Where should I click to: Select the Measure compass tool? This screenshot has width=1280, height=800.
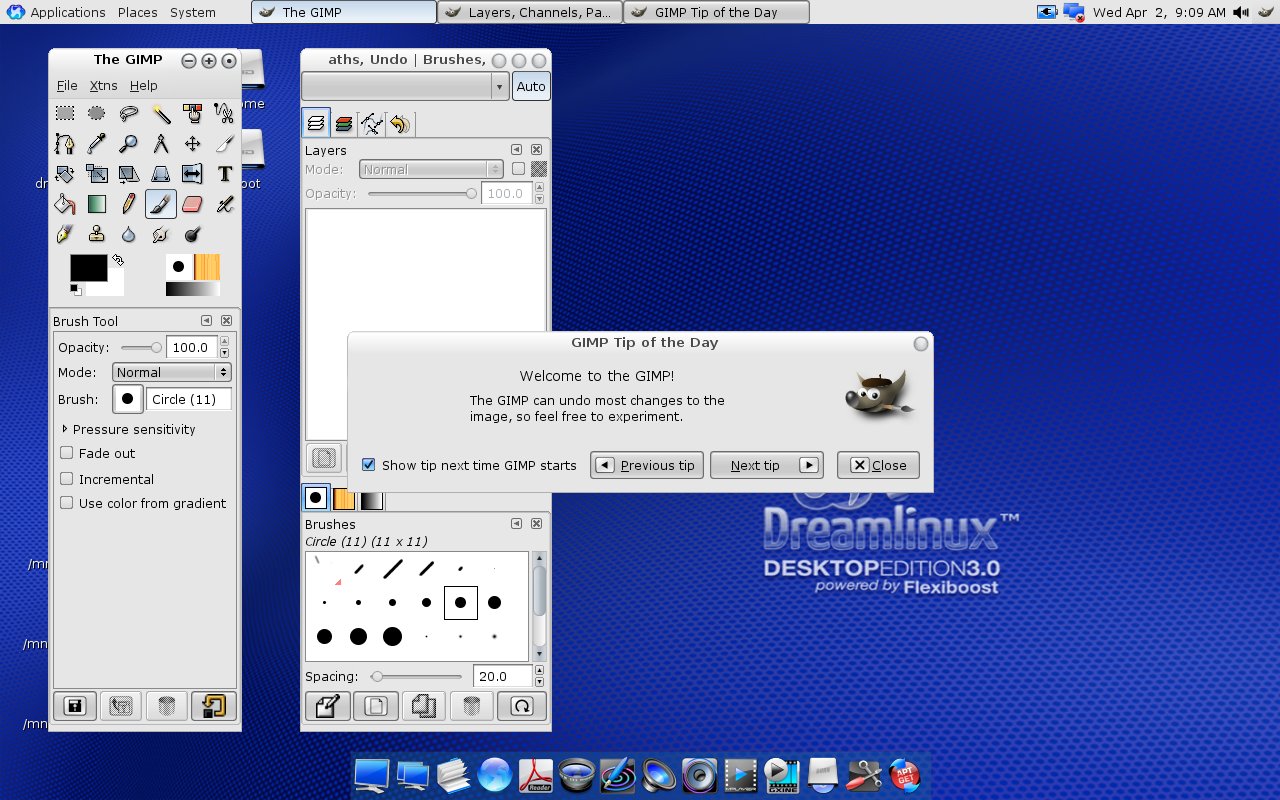click(161, 144)
